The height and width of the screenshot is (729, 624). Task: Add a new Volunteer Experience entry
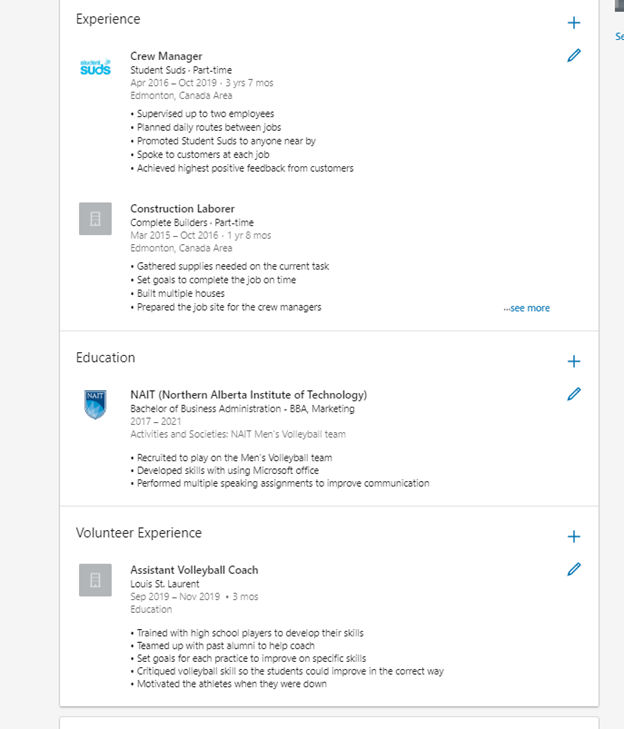click(x=573, y=536)
